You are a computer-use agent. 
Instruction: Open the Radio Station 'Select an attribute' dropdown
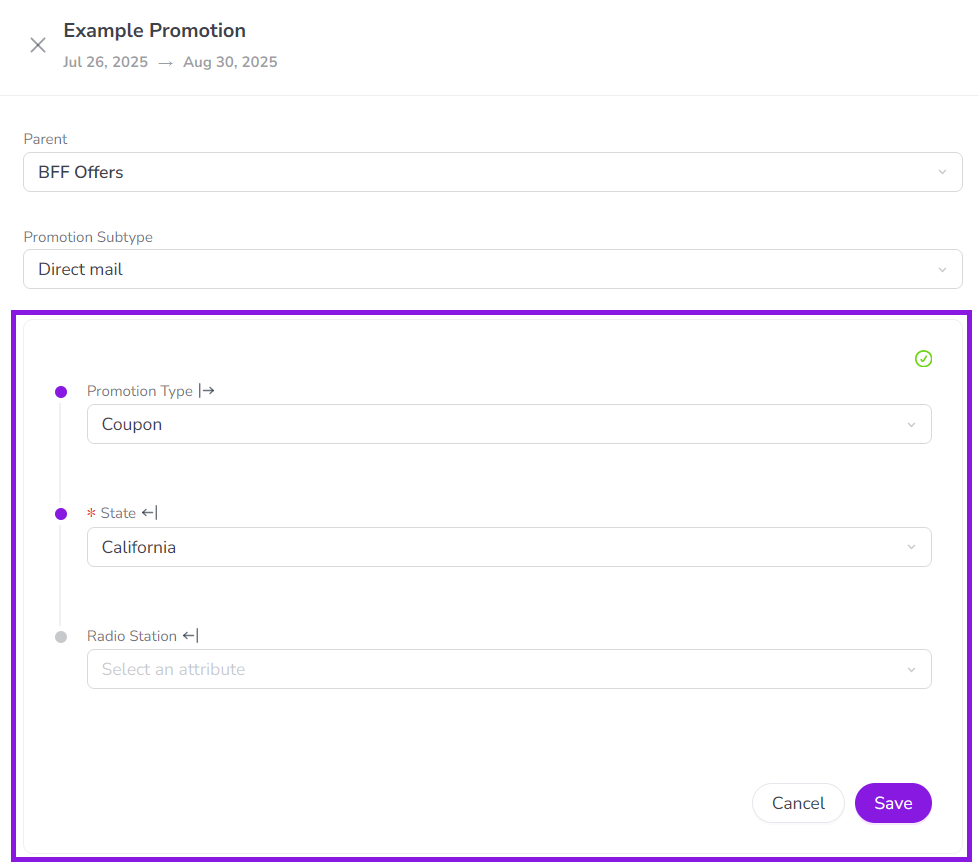pyautogui.click(x=509, y=669)
